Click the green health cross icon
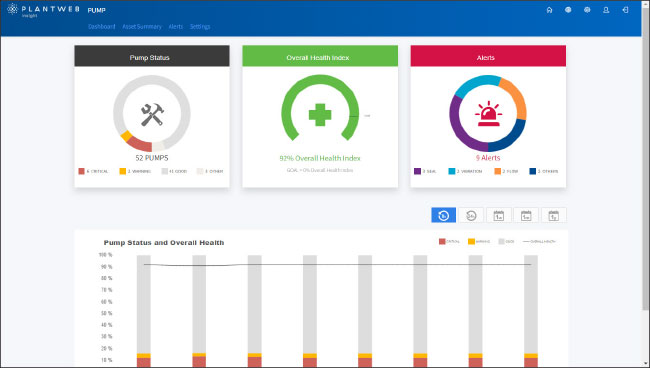The width and height of the screenshot is (650, 368). 320,114
